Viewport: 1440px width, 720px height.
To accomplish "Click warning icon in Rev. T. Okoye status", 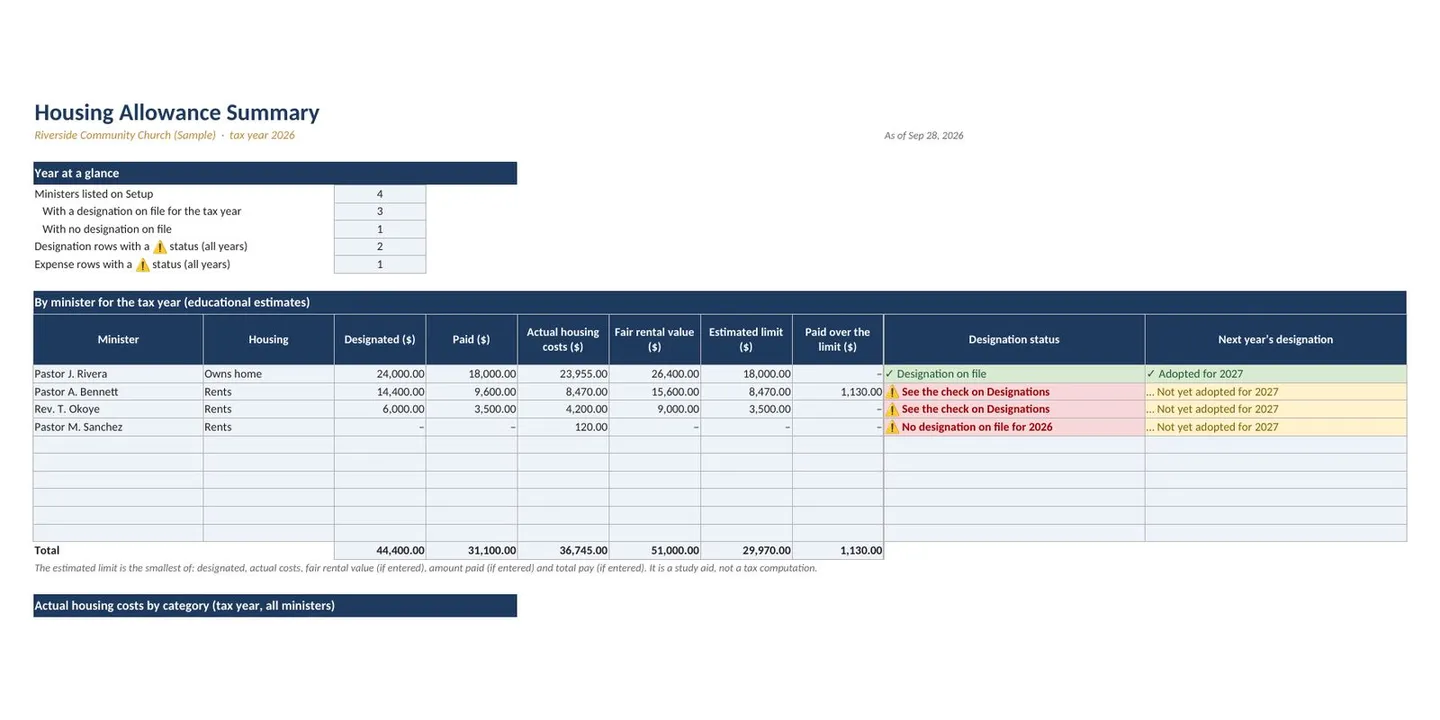I will point(893,409).
